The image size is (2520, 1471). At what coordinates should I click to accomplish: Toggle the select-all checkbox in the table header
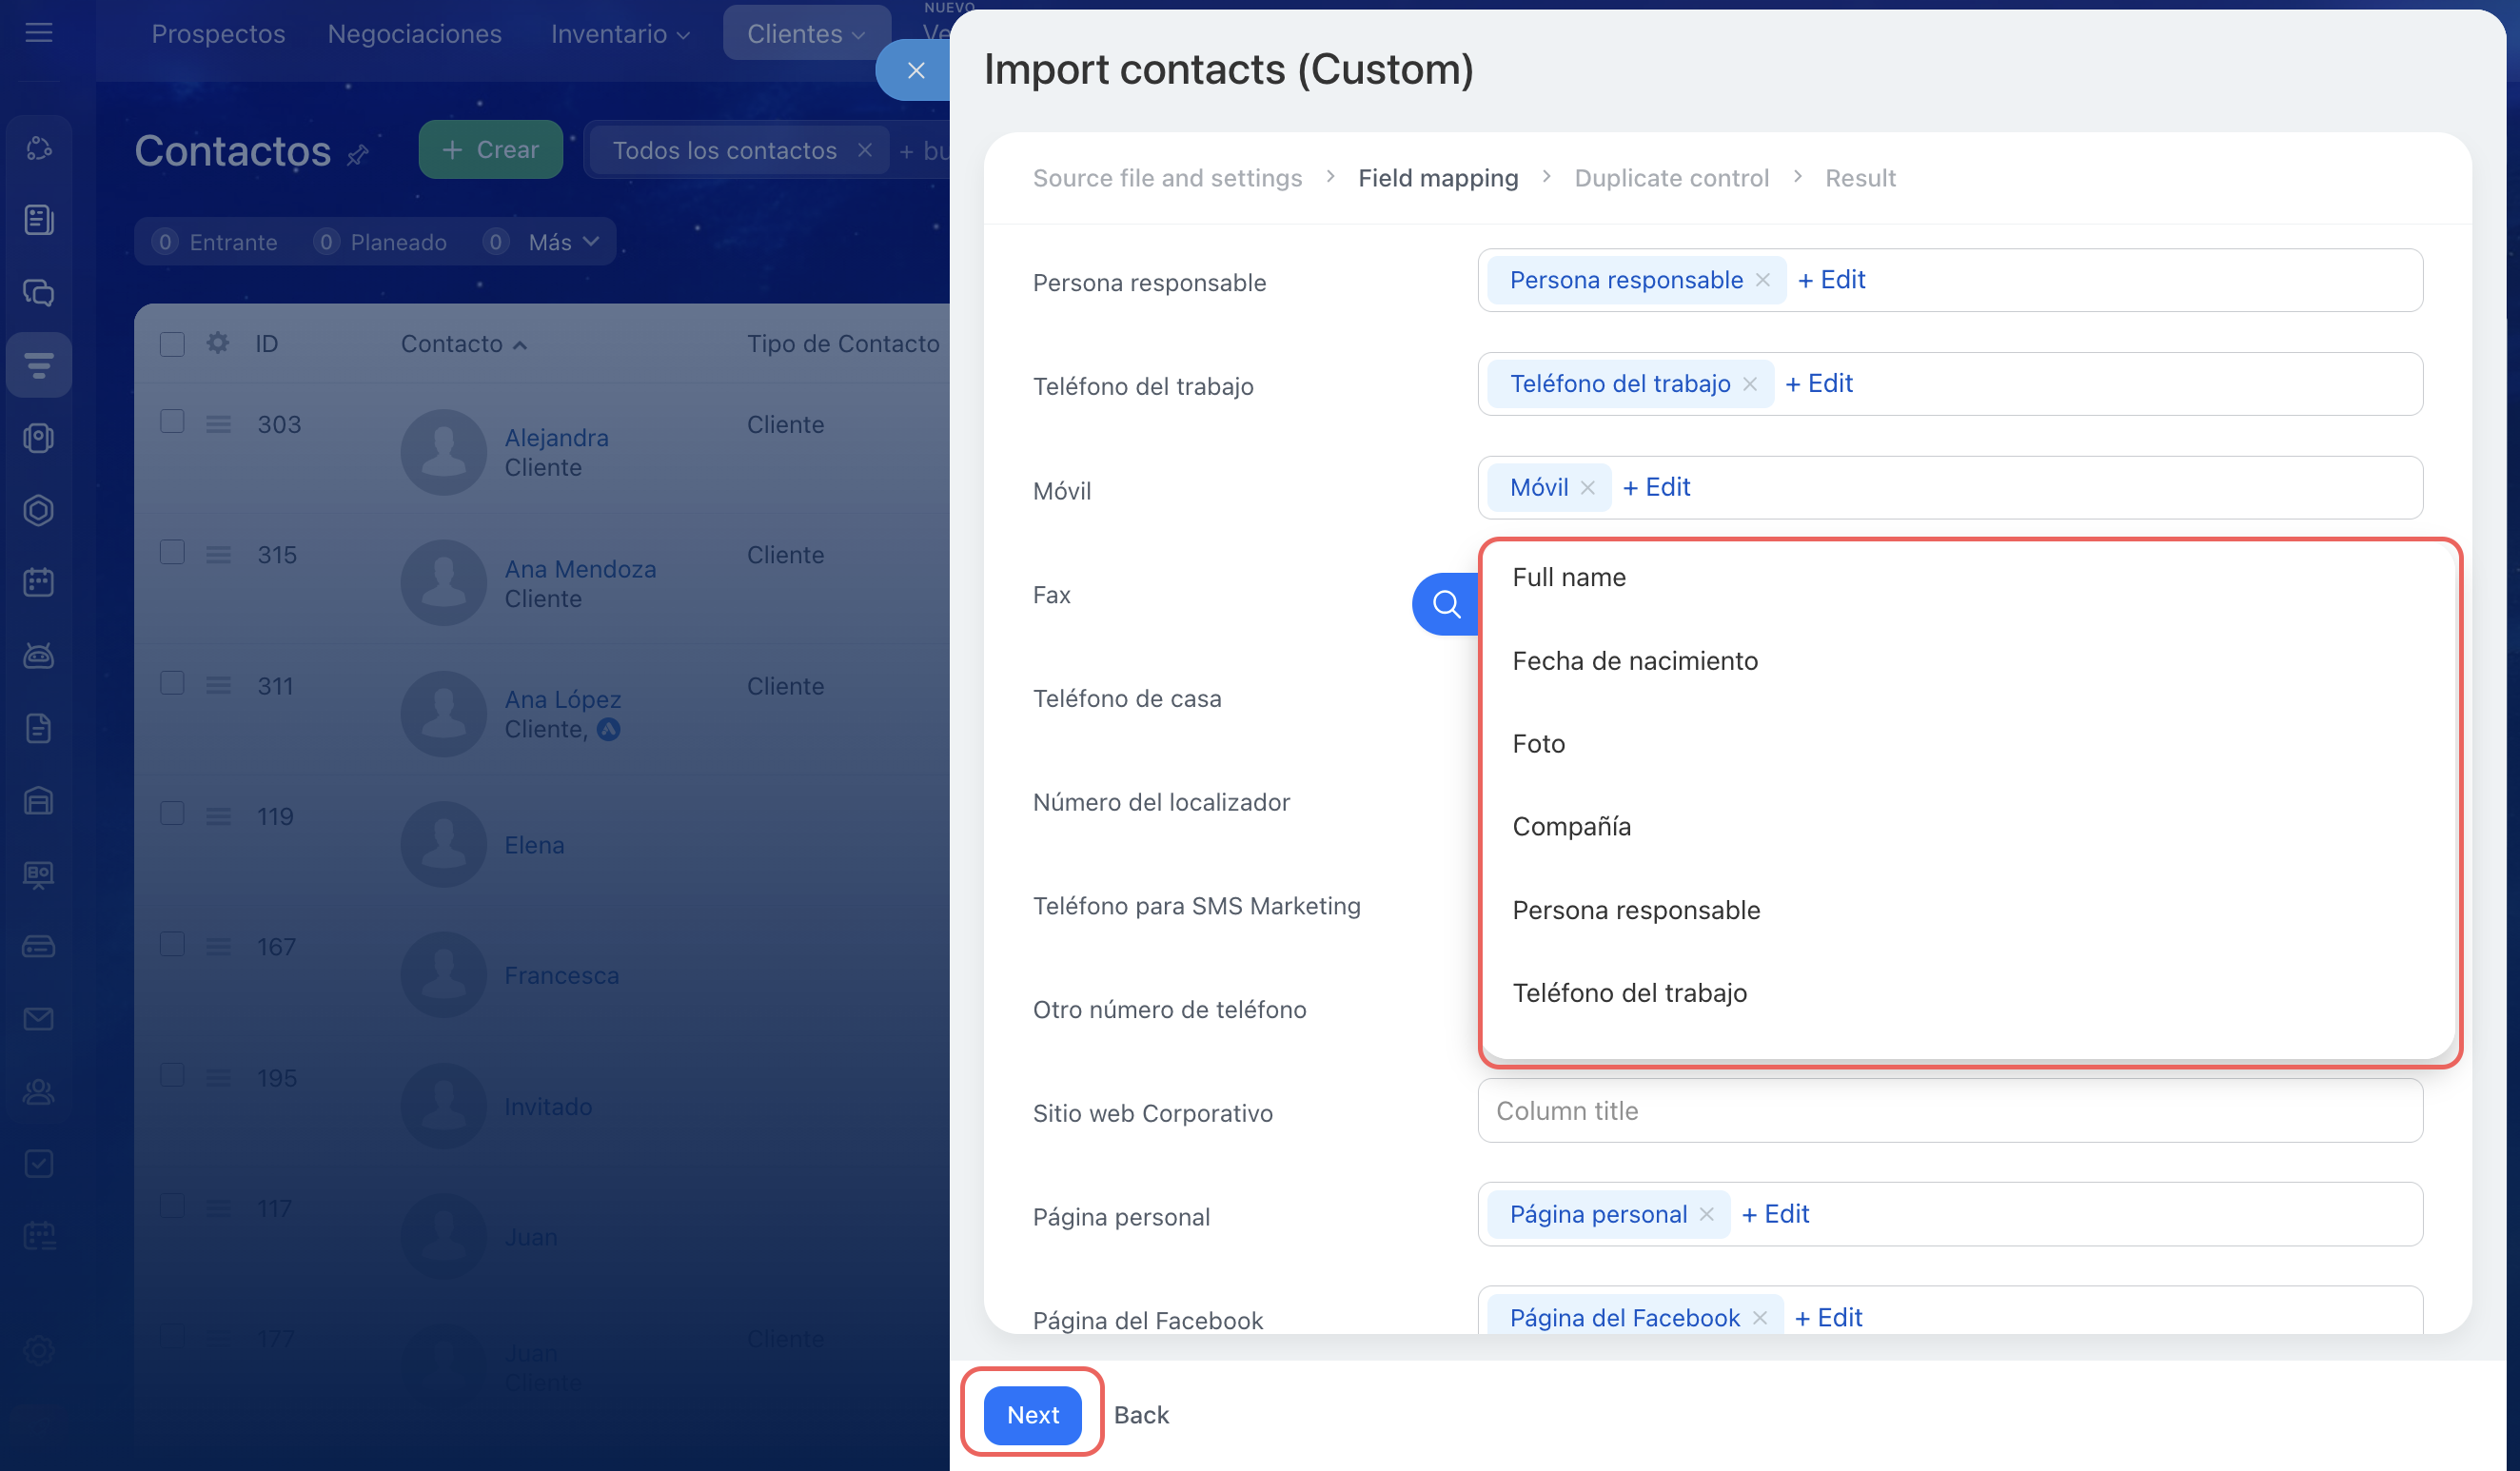(172, 344)
